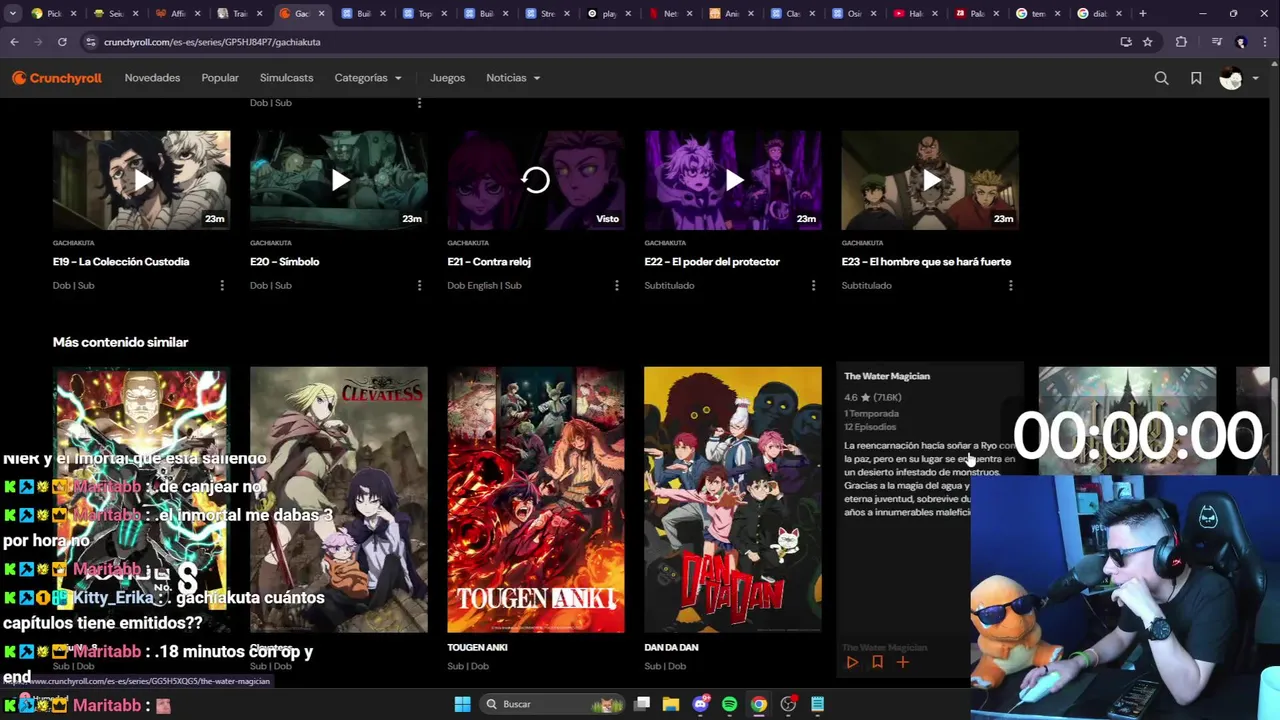Replay episode E21 Contra reloj
This screenshot has height=720, width=1280.
[535, 180]
